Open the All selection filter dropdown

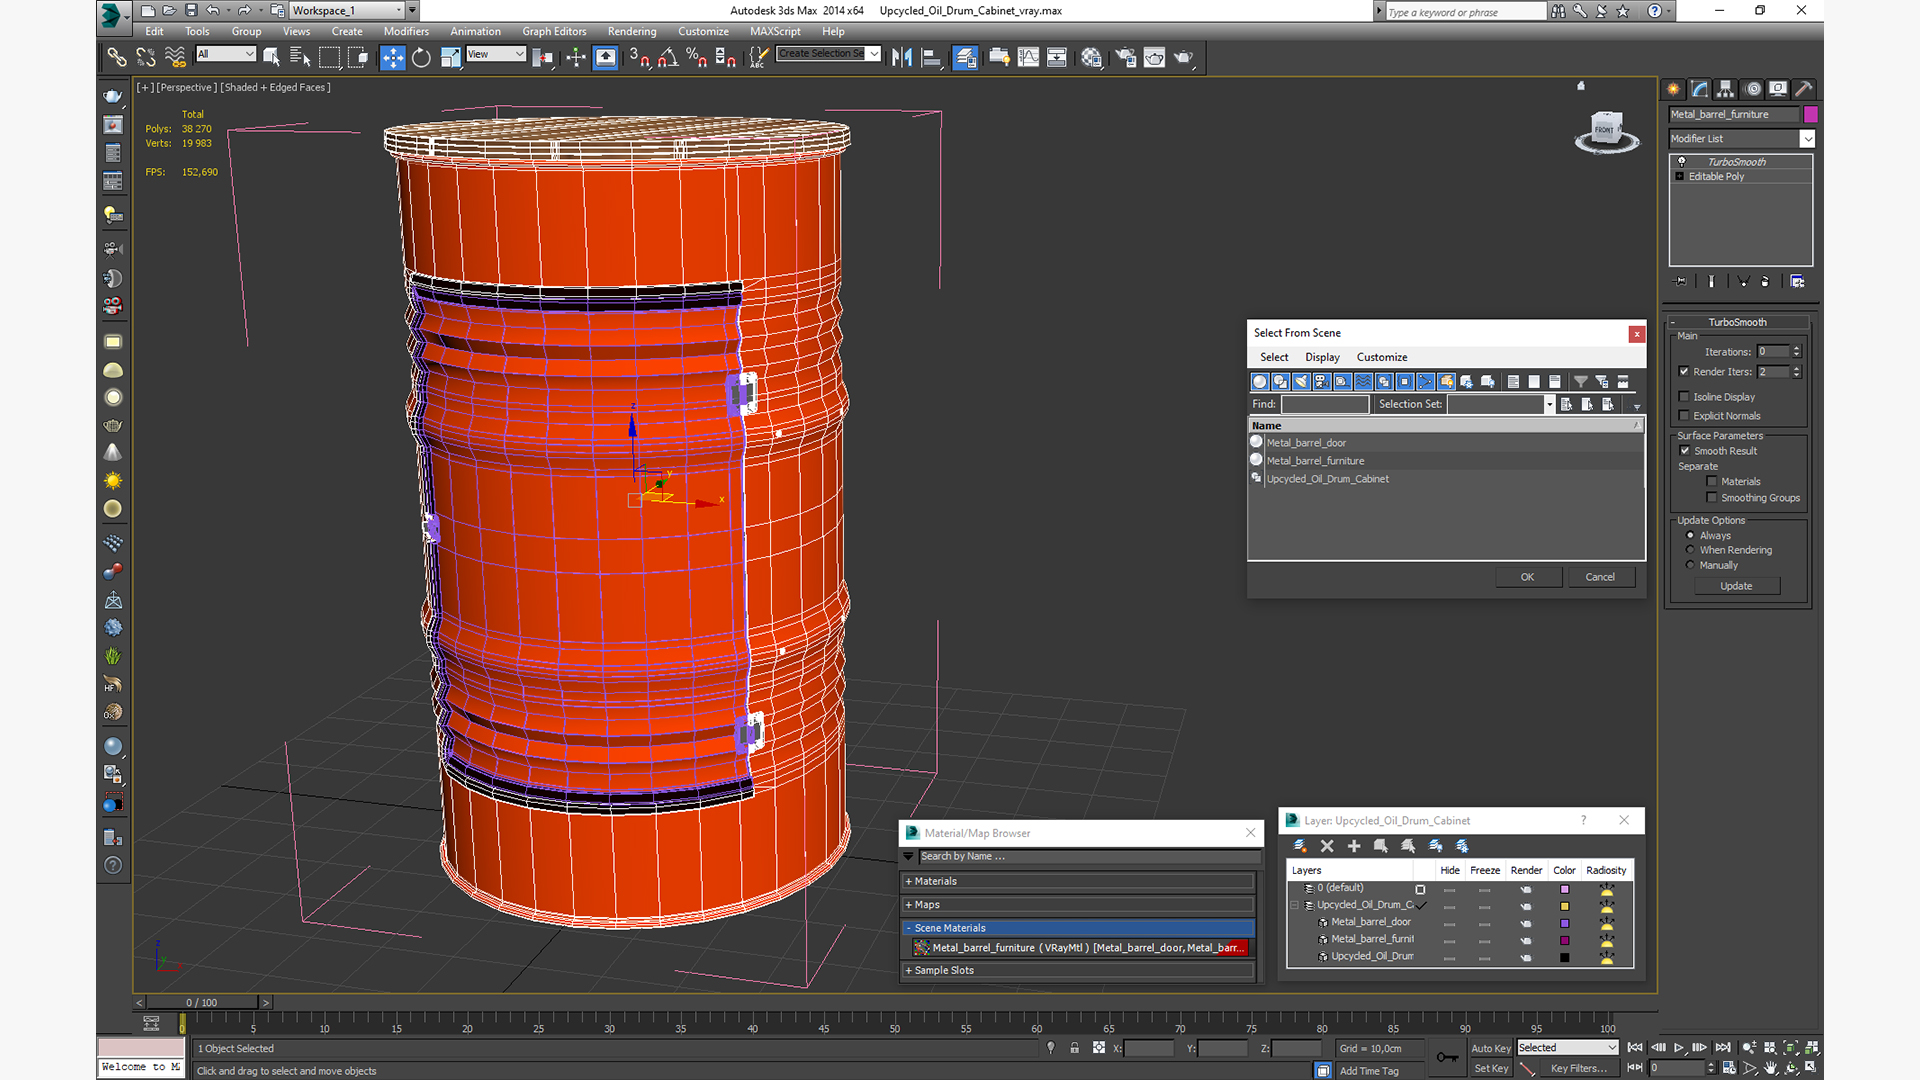coord(226,54)
